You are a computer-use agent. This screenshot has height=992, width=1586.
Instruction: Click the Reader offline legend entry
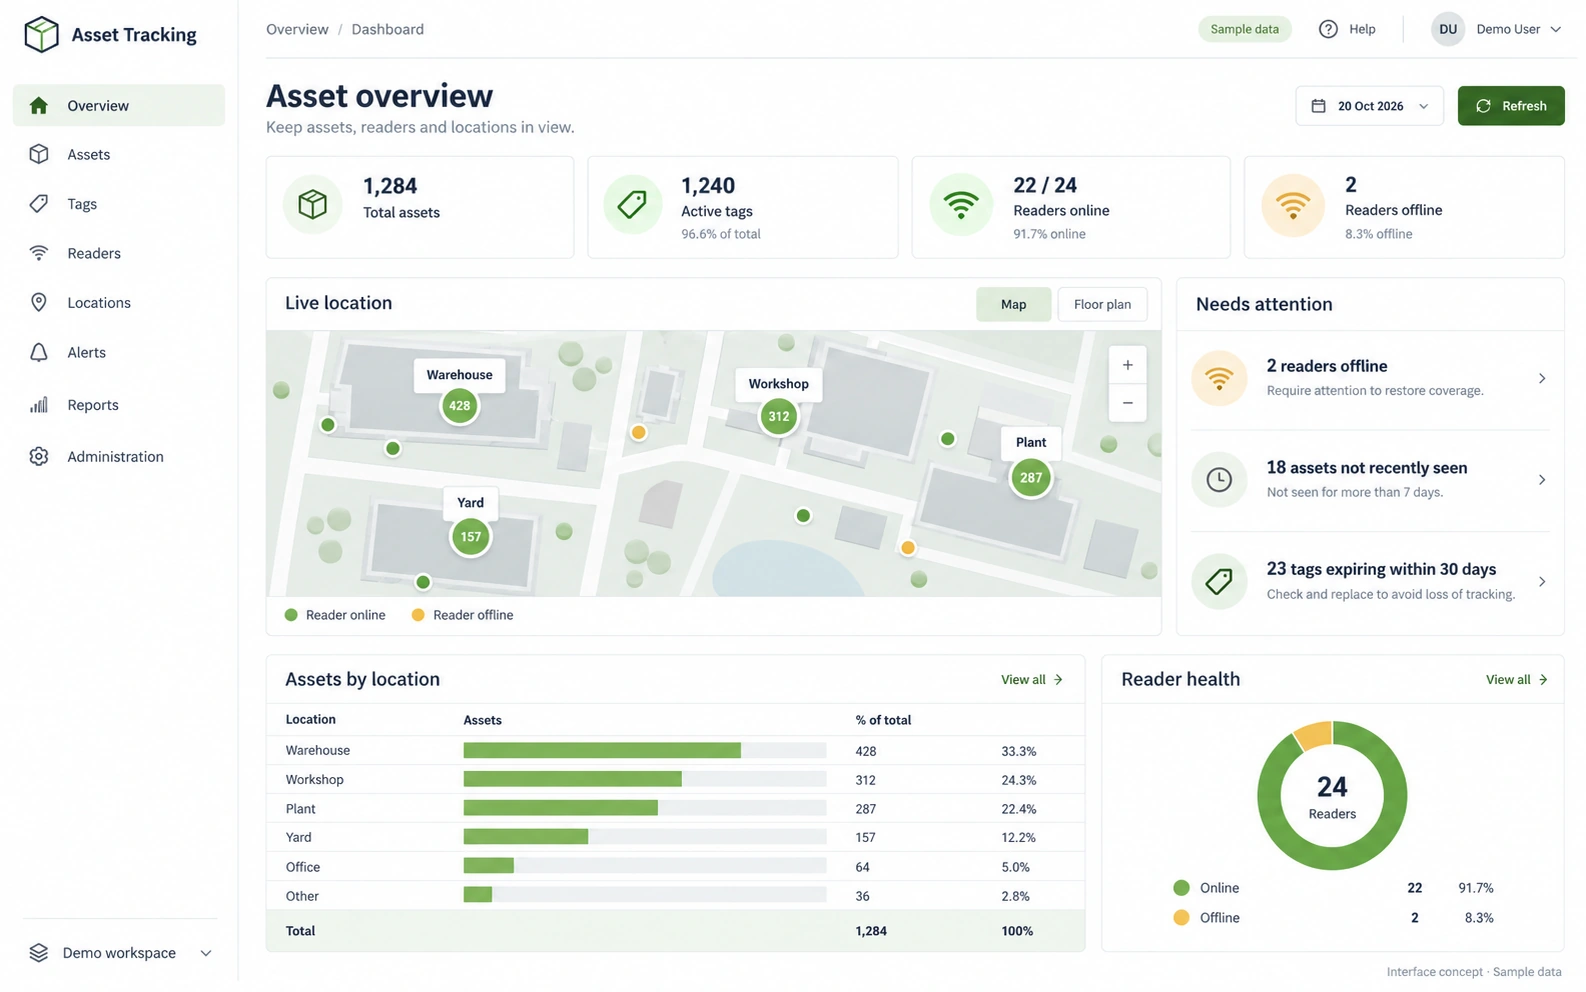pyautogui.click(x=463, y=615)
